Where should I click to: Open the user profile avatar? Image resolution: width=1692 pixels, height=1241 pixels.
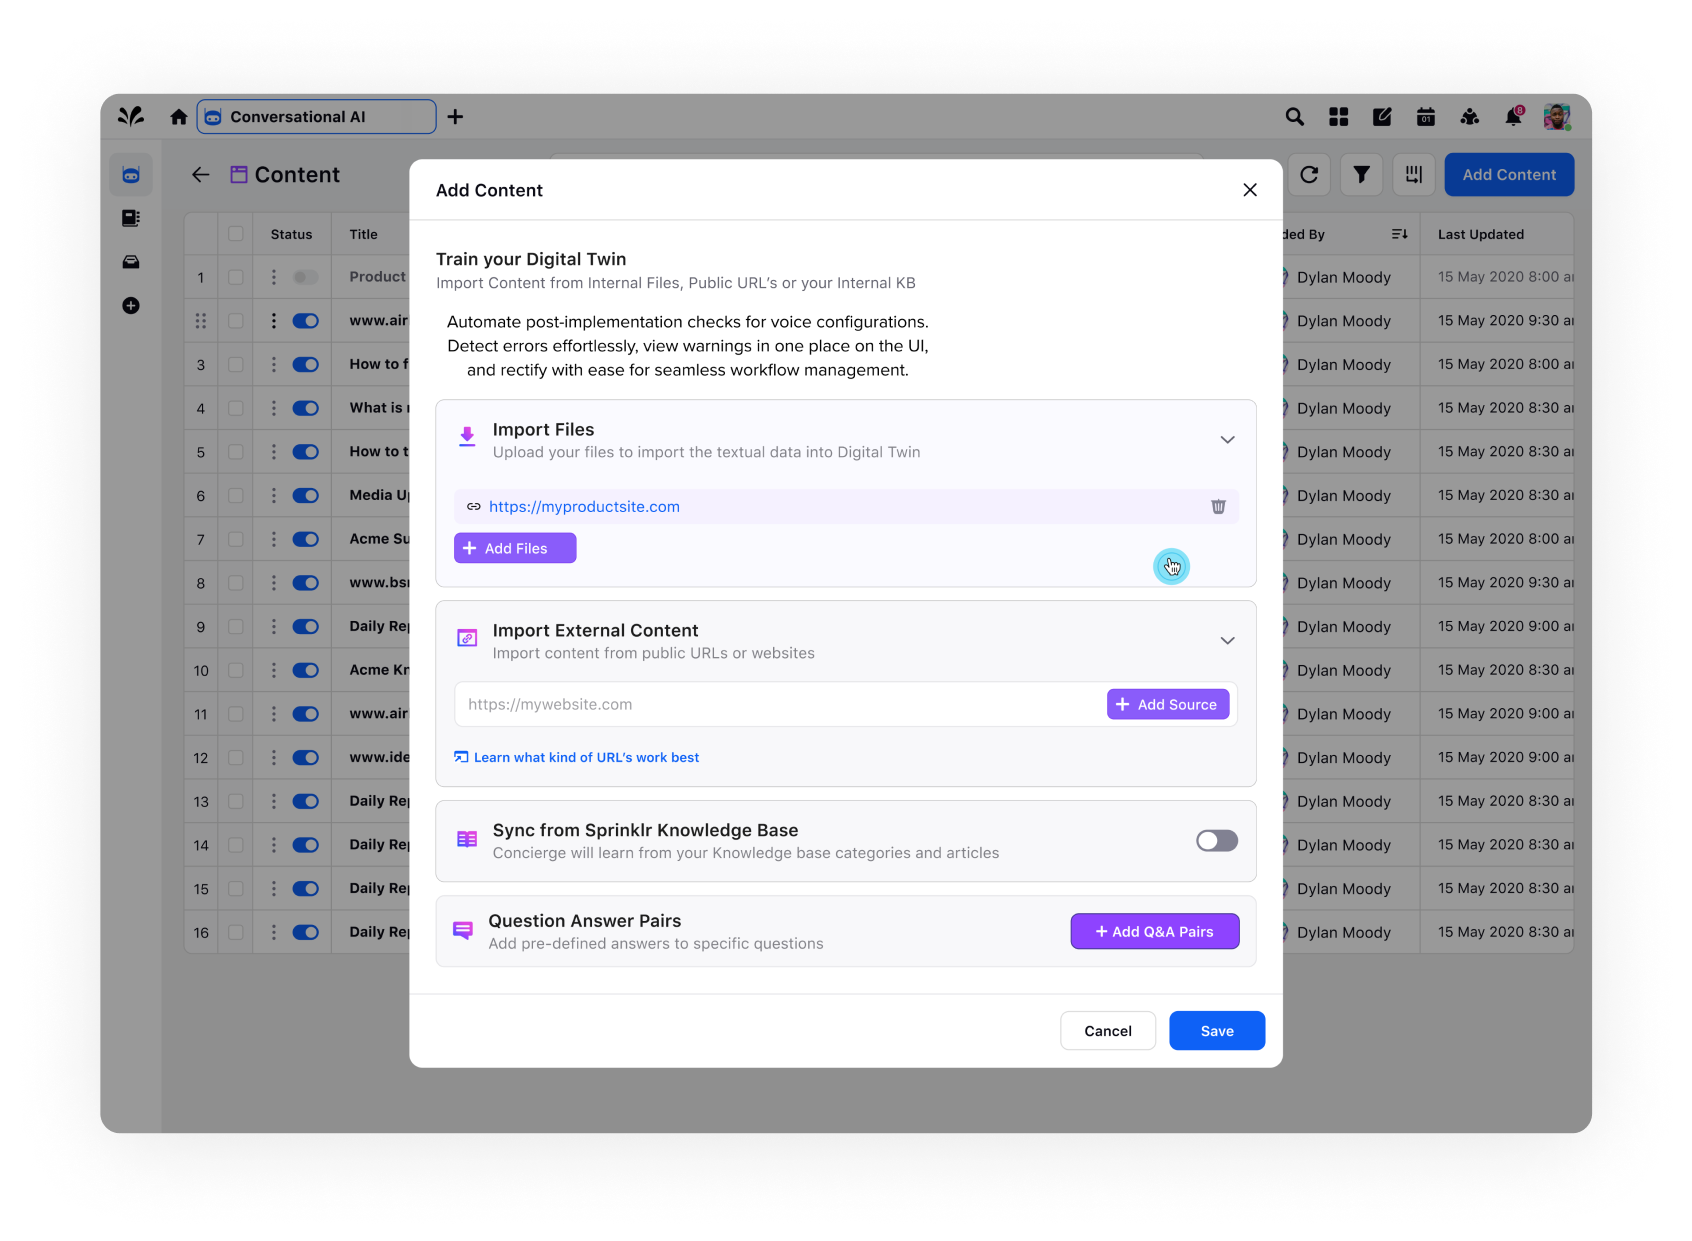(x=1557, y=117)
